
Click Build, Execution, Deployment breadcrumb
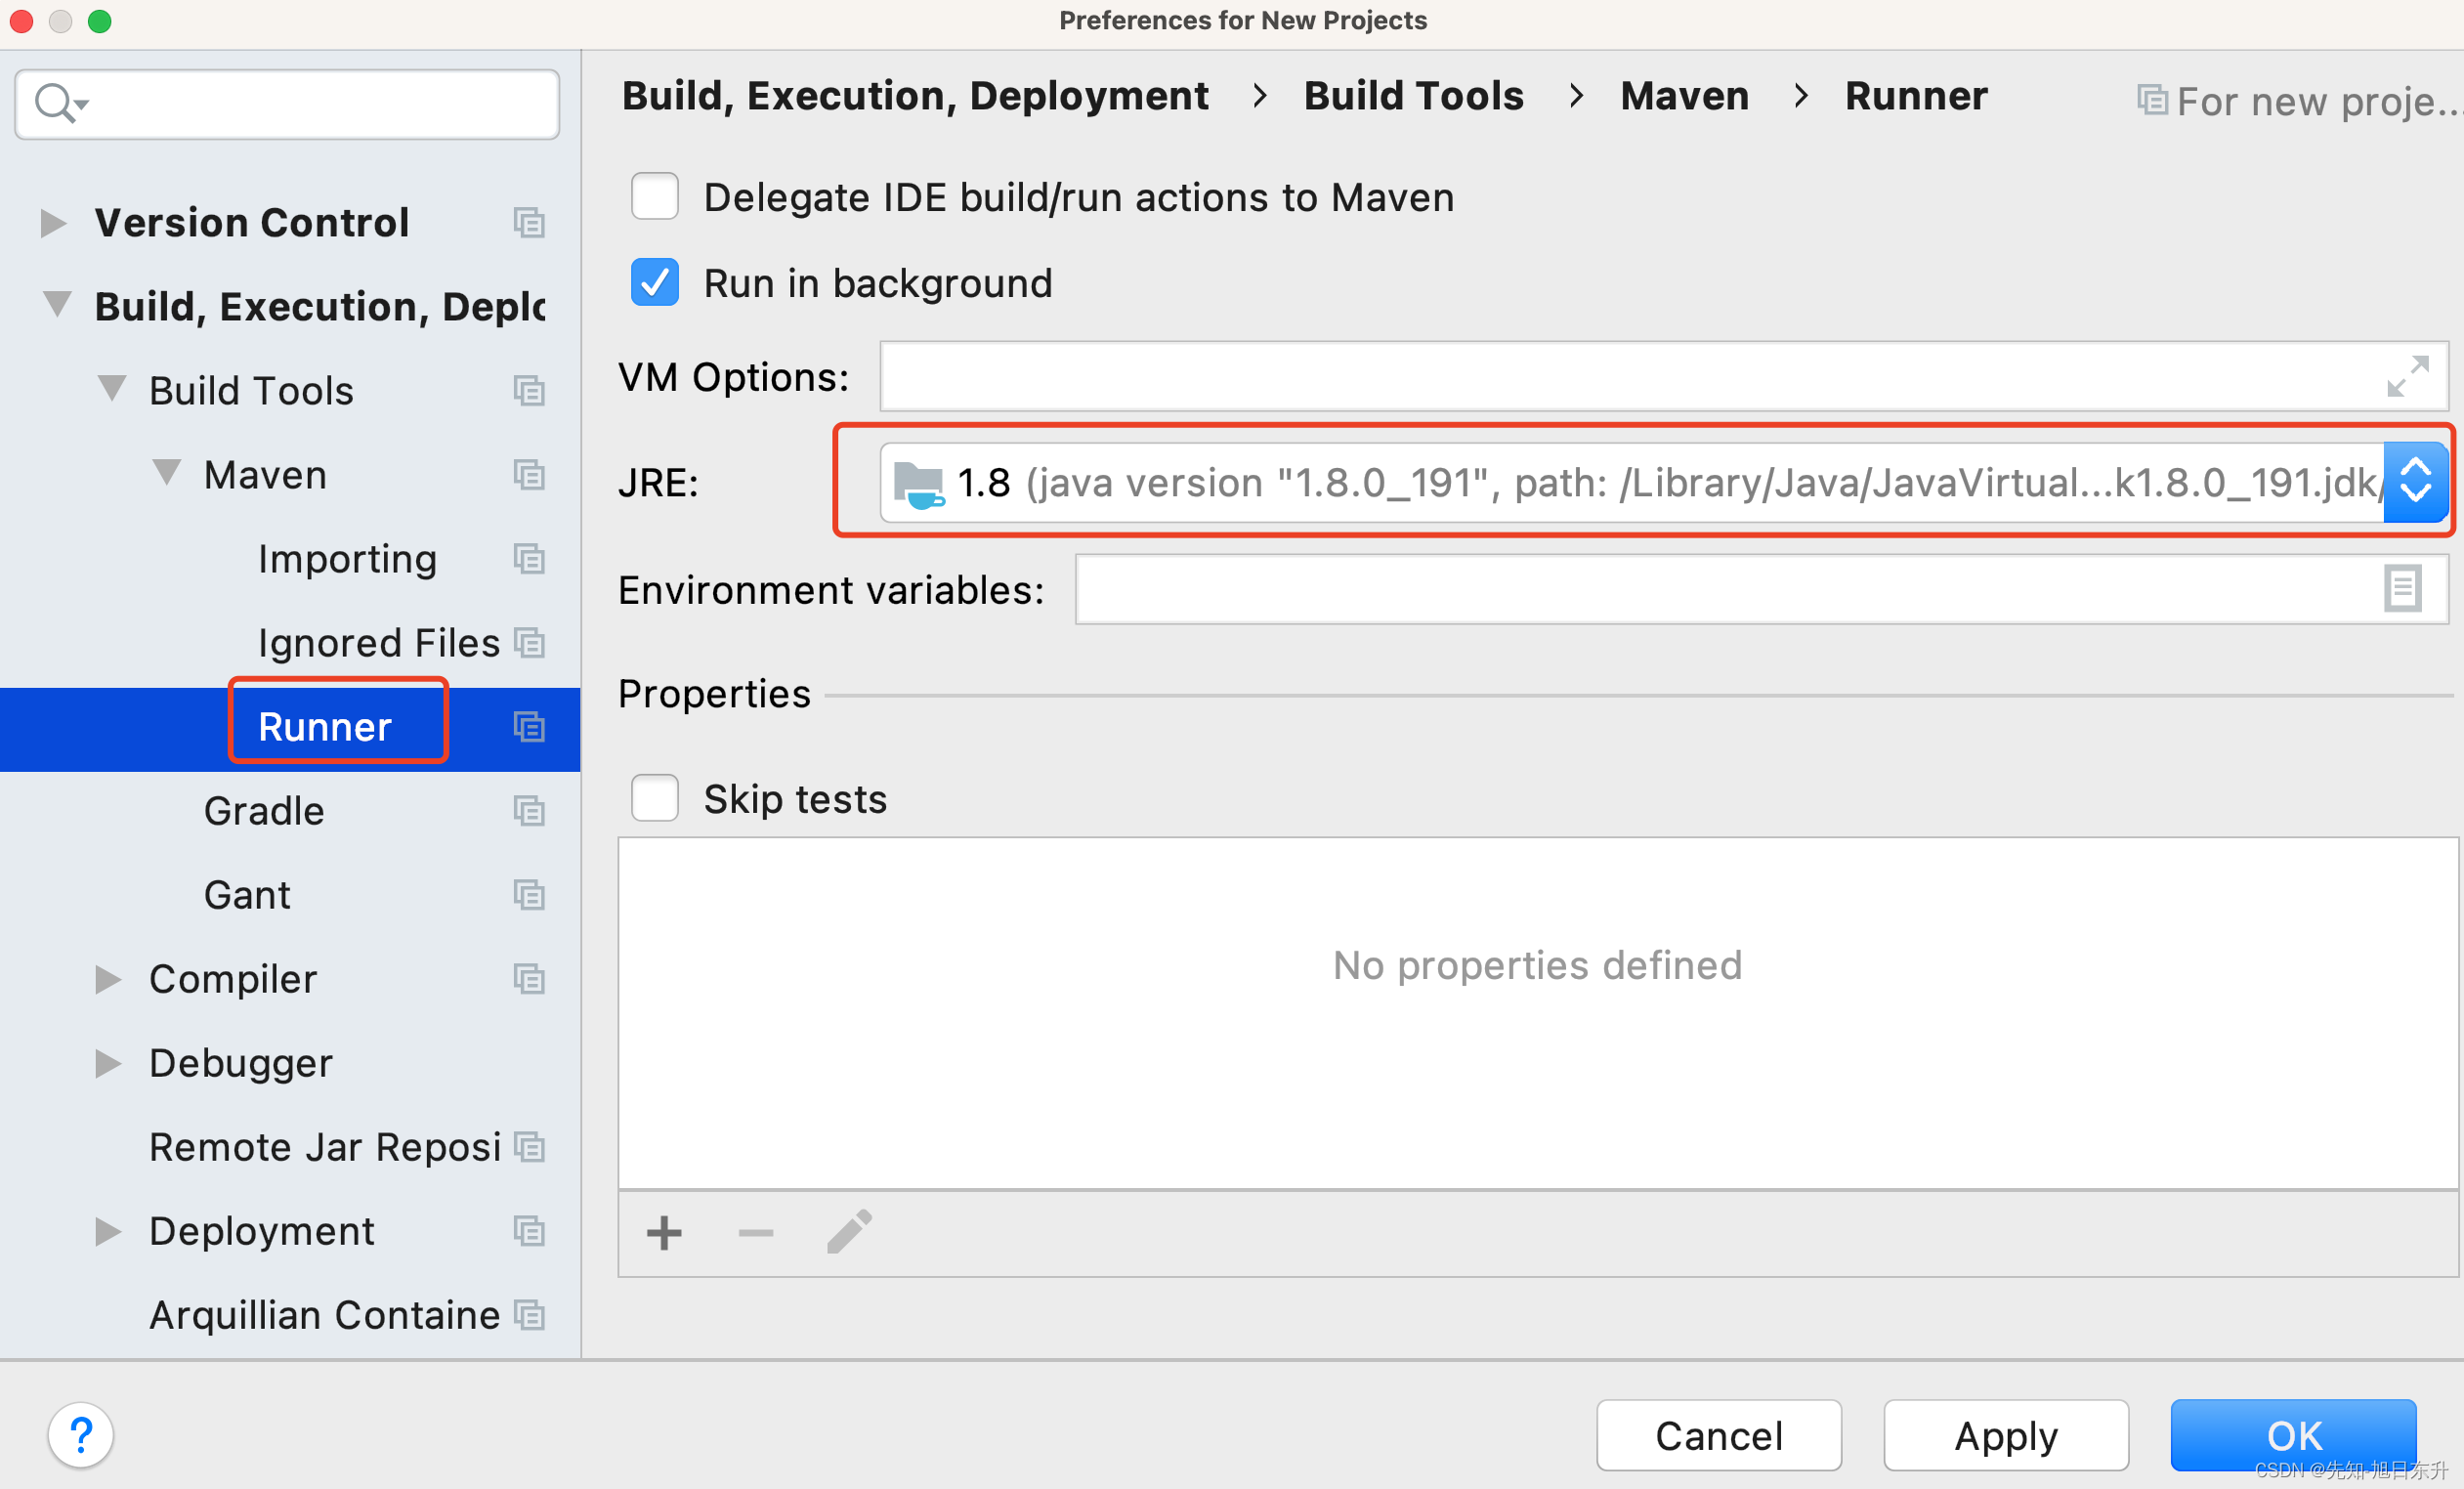click(x=914, y=95)
